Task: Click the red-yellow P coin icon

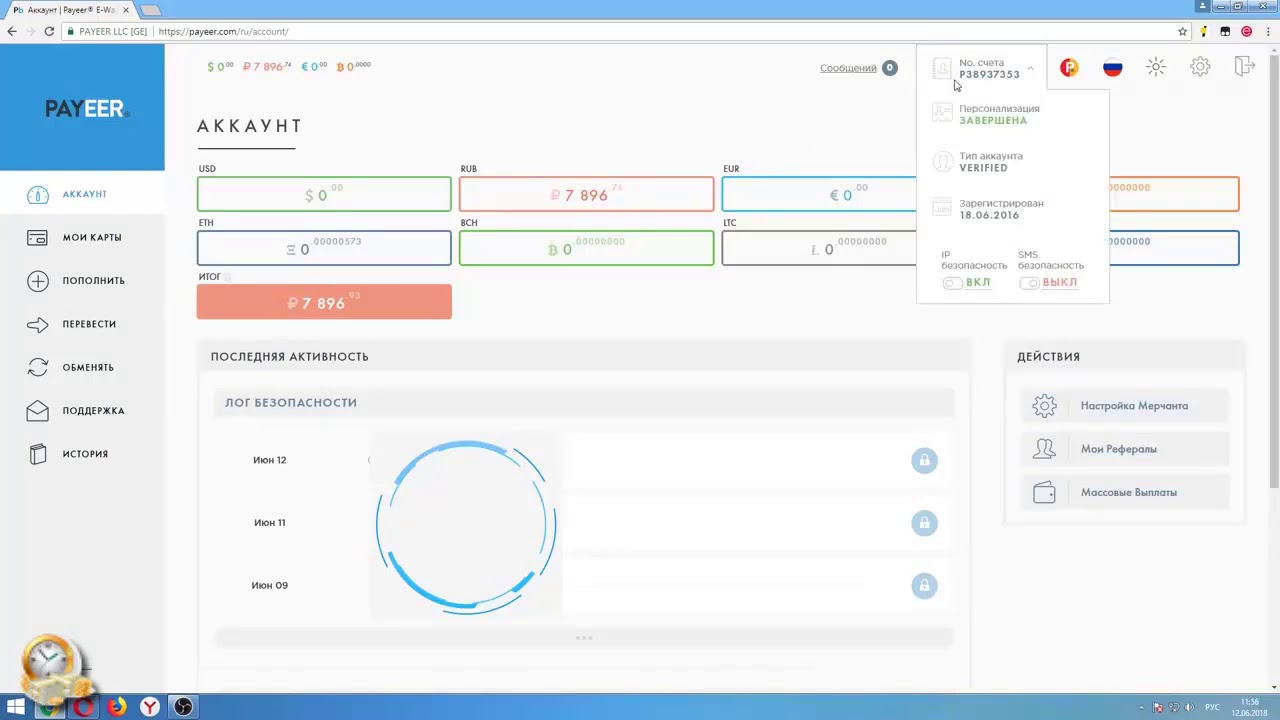Action: 1069,68
